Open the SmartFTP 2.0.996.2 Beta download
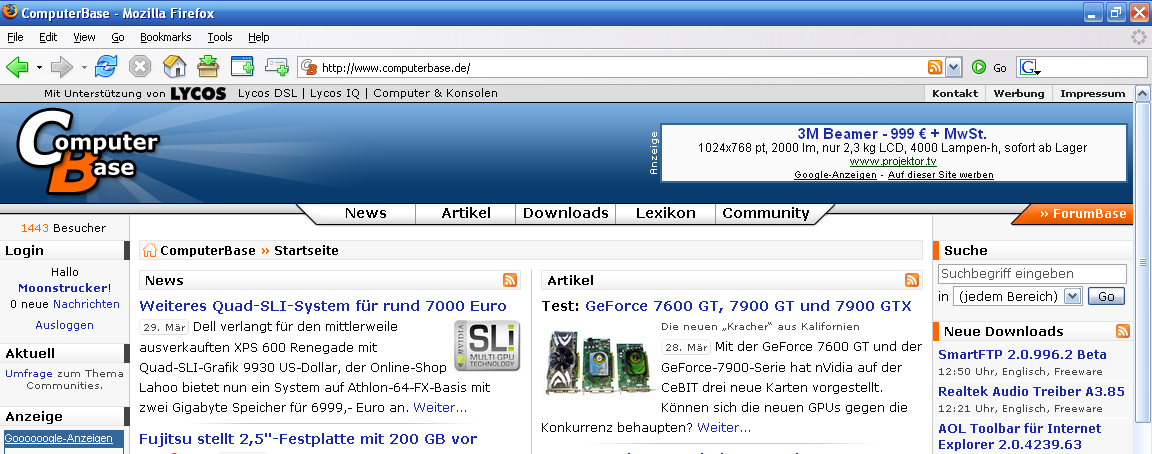This screenshot has height=454, width=1152. (1022, 354)
